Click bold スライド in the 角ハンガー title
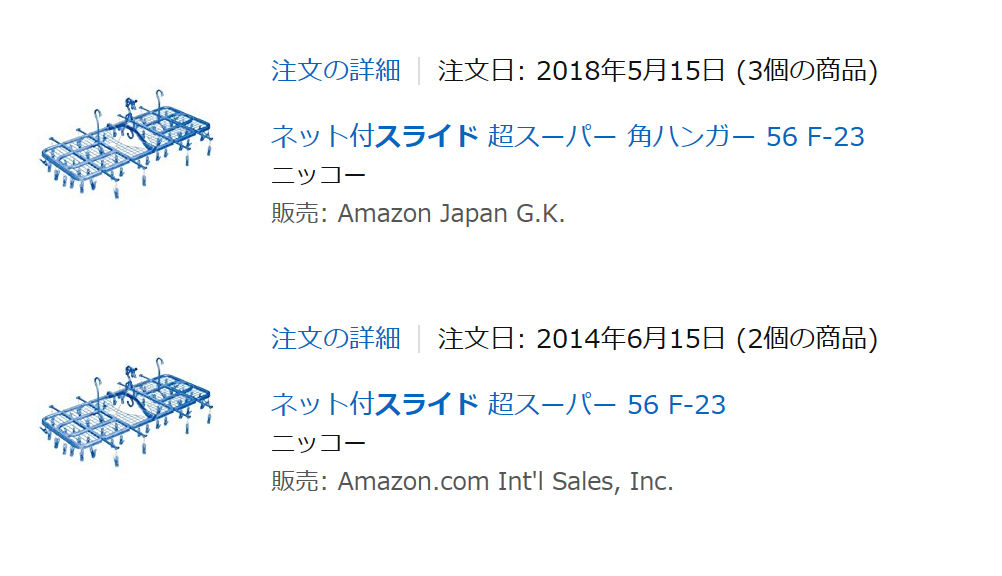Image resolution: width=1002 pixels, height=576 pixels. point(426,136)
